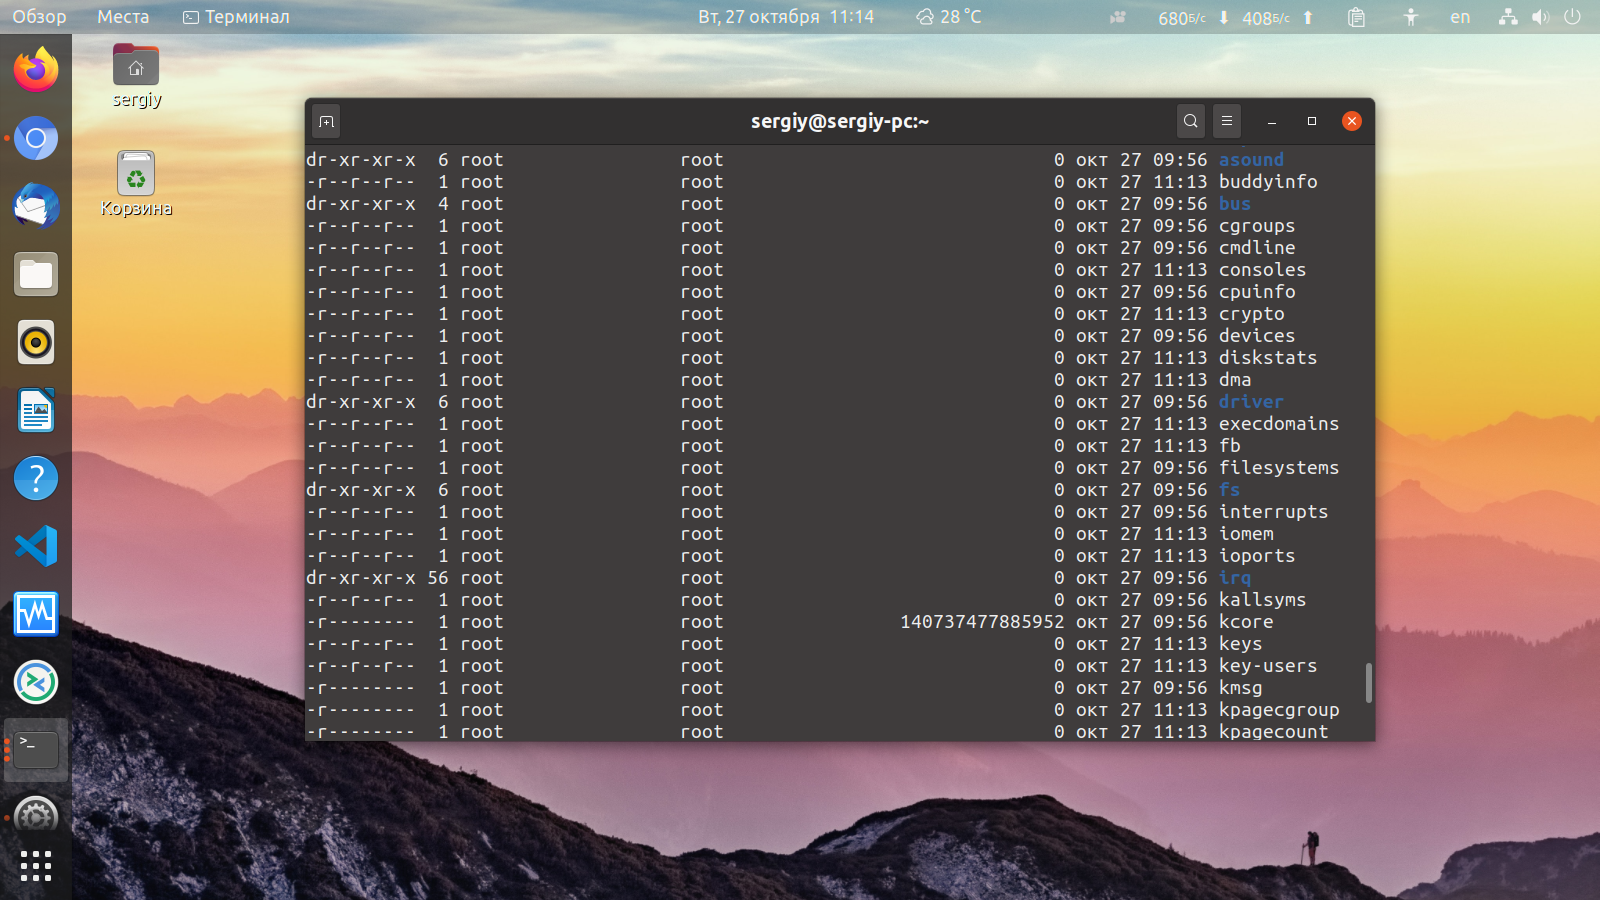Click the keys file name
The height and width of the screenshot is (900, 1600).
(1240, 644)
